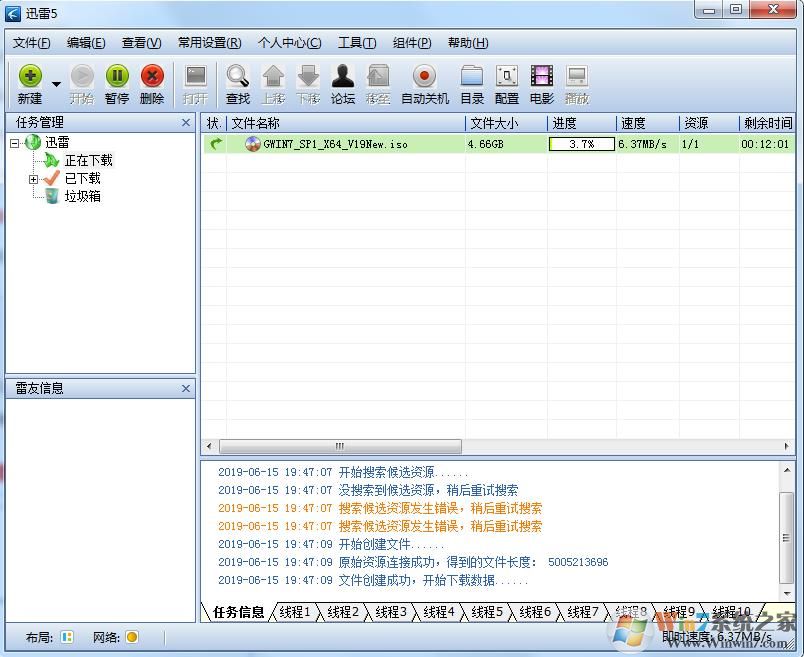Image resolution: width=804 pixels, height=657 pixels.
Task: Click the 4.66GB file size cell
Action: tap(486, 144)
